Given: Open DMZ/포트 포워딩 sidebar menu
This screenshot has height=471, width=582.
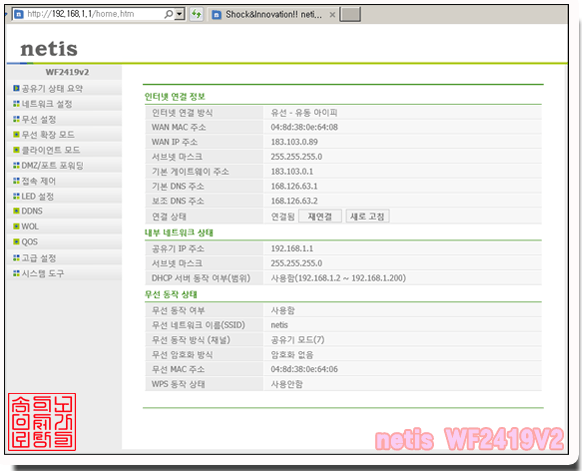Looking at the screenshot, I should (x=52, y=166).
